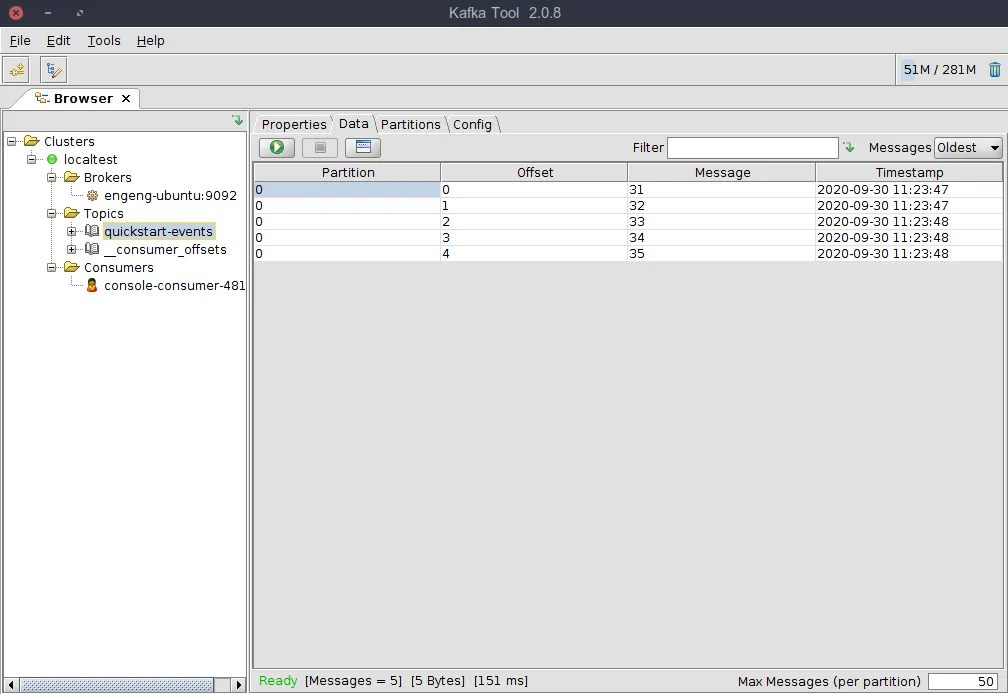Select the engeng-ubuntu:9092 broker node

coord(170,196)
